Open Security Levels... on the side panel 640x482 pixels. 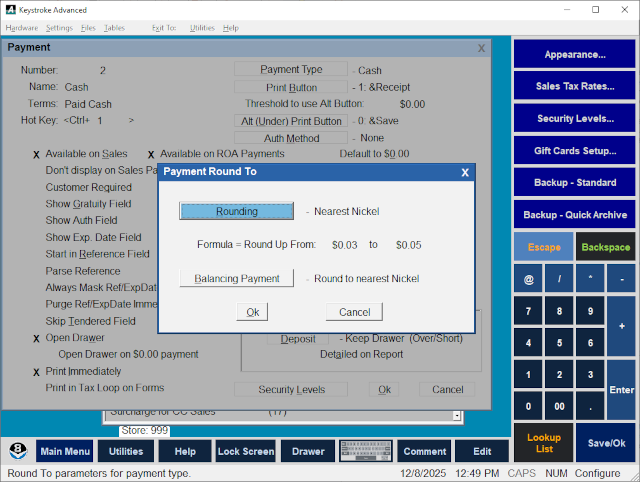(x=574, y=118)
